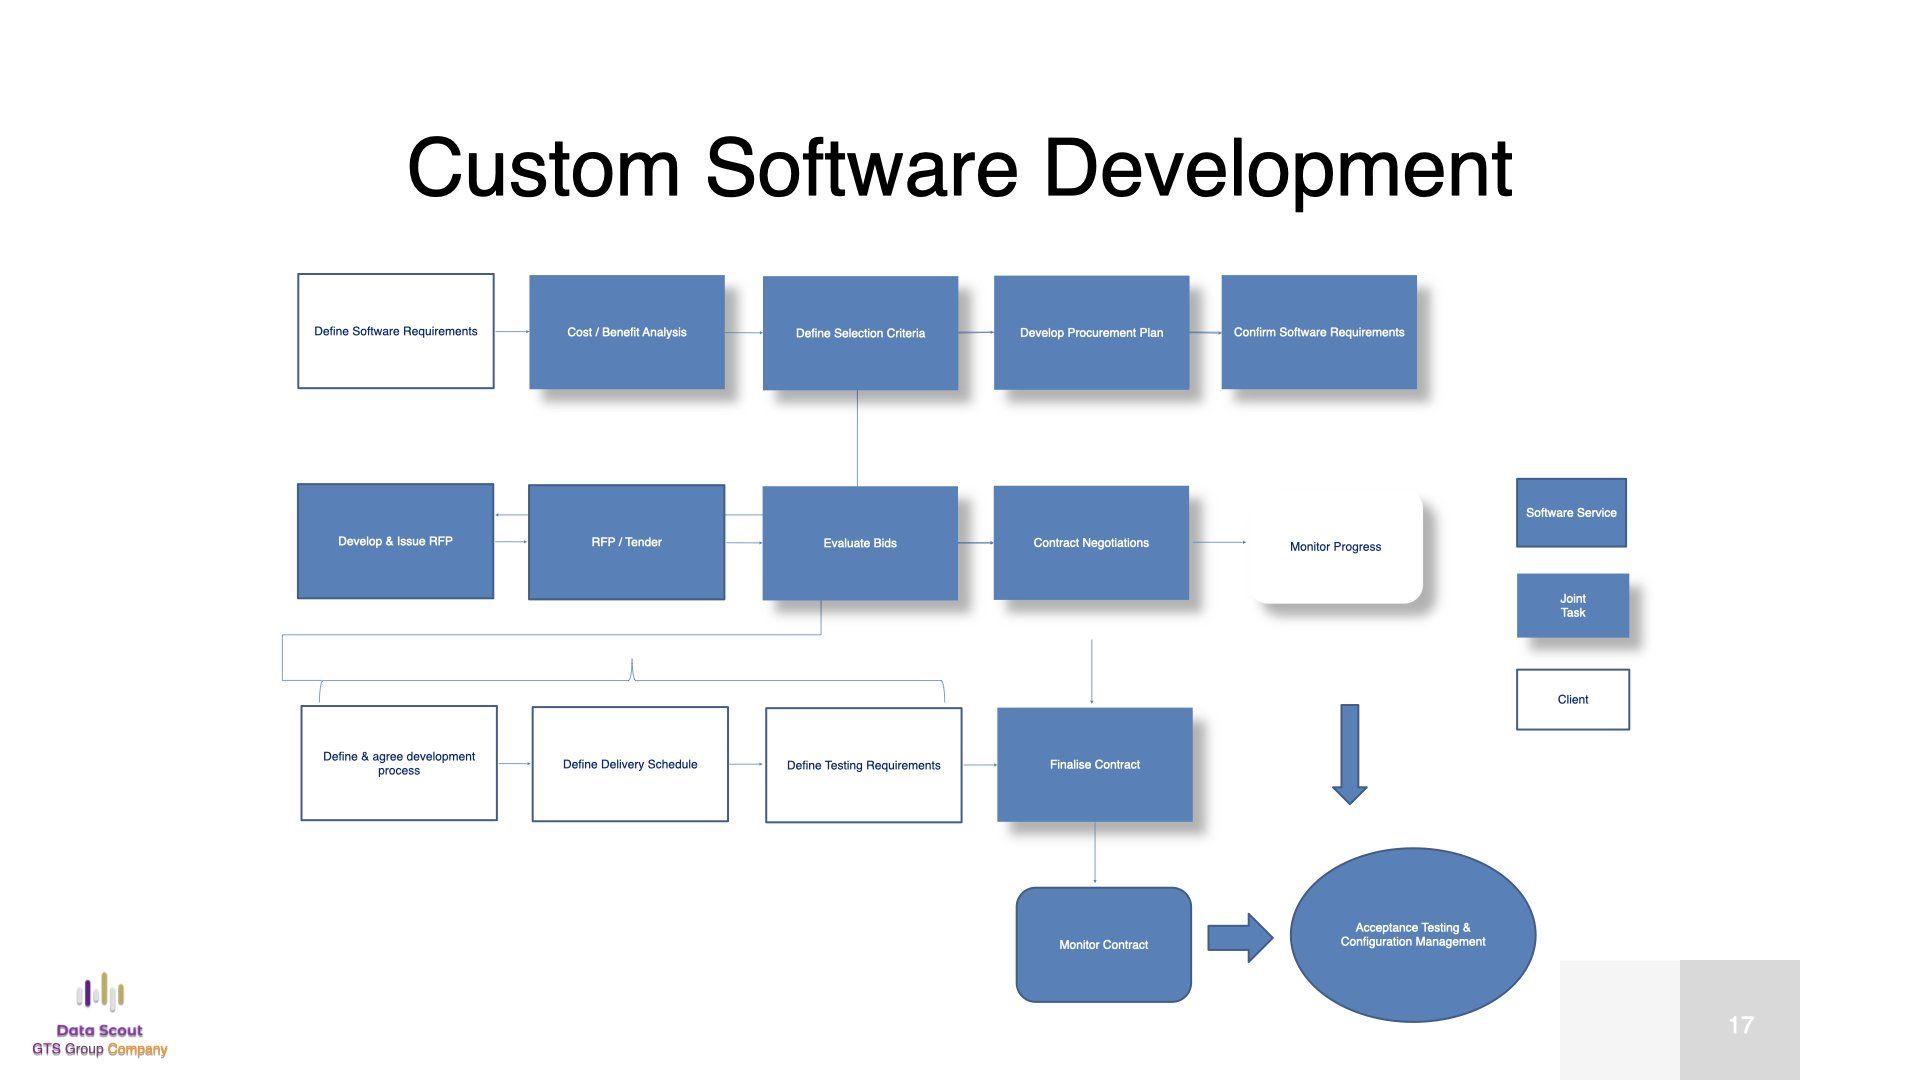1920x1080 pixels.
Task: Select the Monitor Contract rounded box
Action: [x=1104, y=944]
